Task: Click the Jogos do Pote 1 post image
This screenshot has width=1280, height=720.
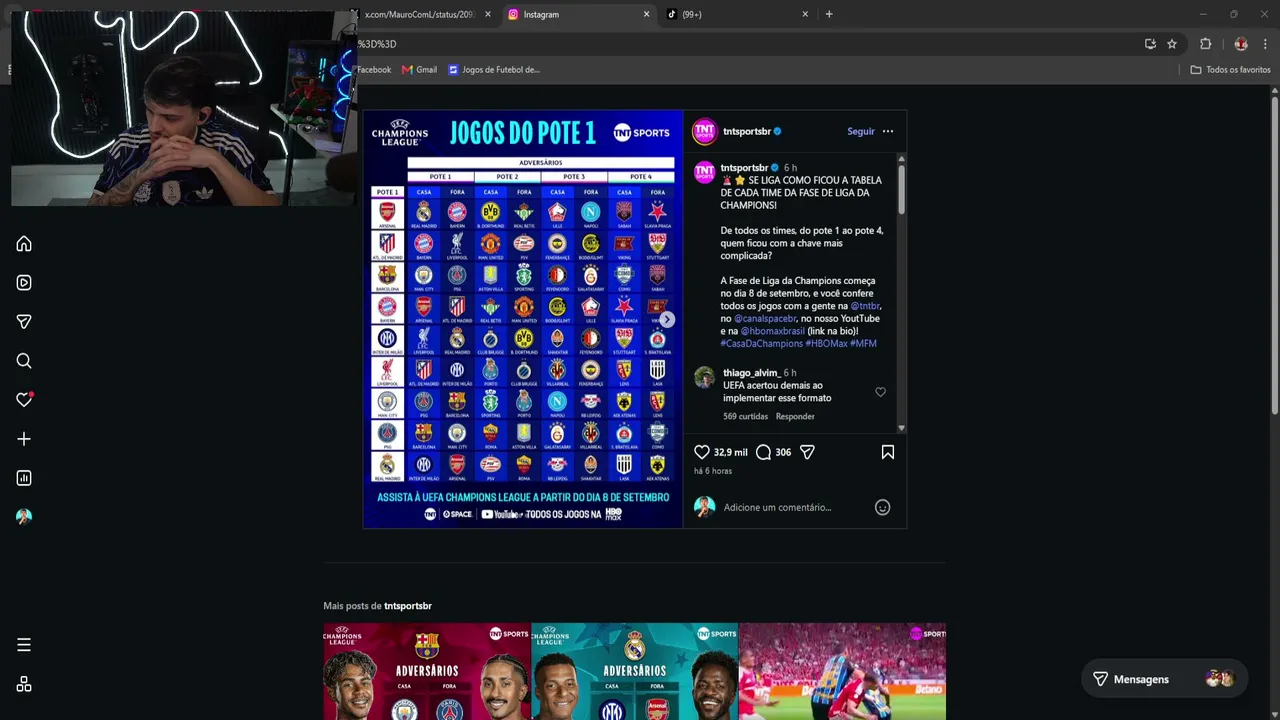Action: click(522, 319)
